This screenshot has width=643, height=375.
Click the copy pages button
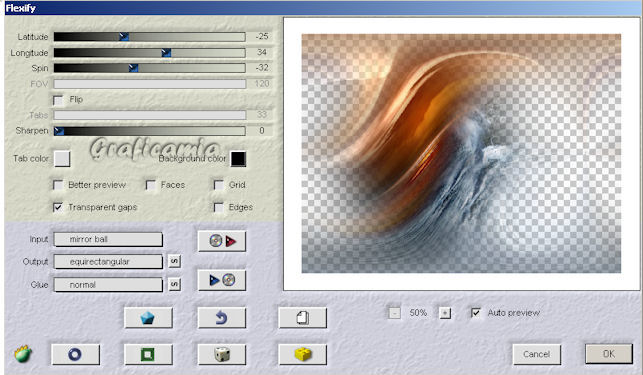click(x=303, y=318)
